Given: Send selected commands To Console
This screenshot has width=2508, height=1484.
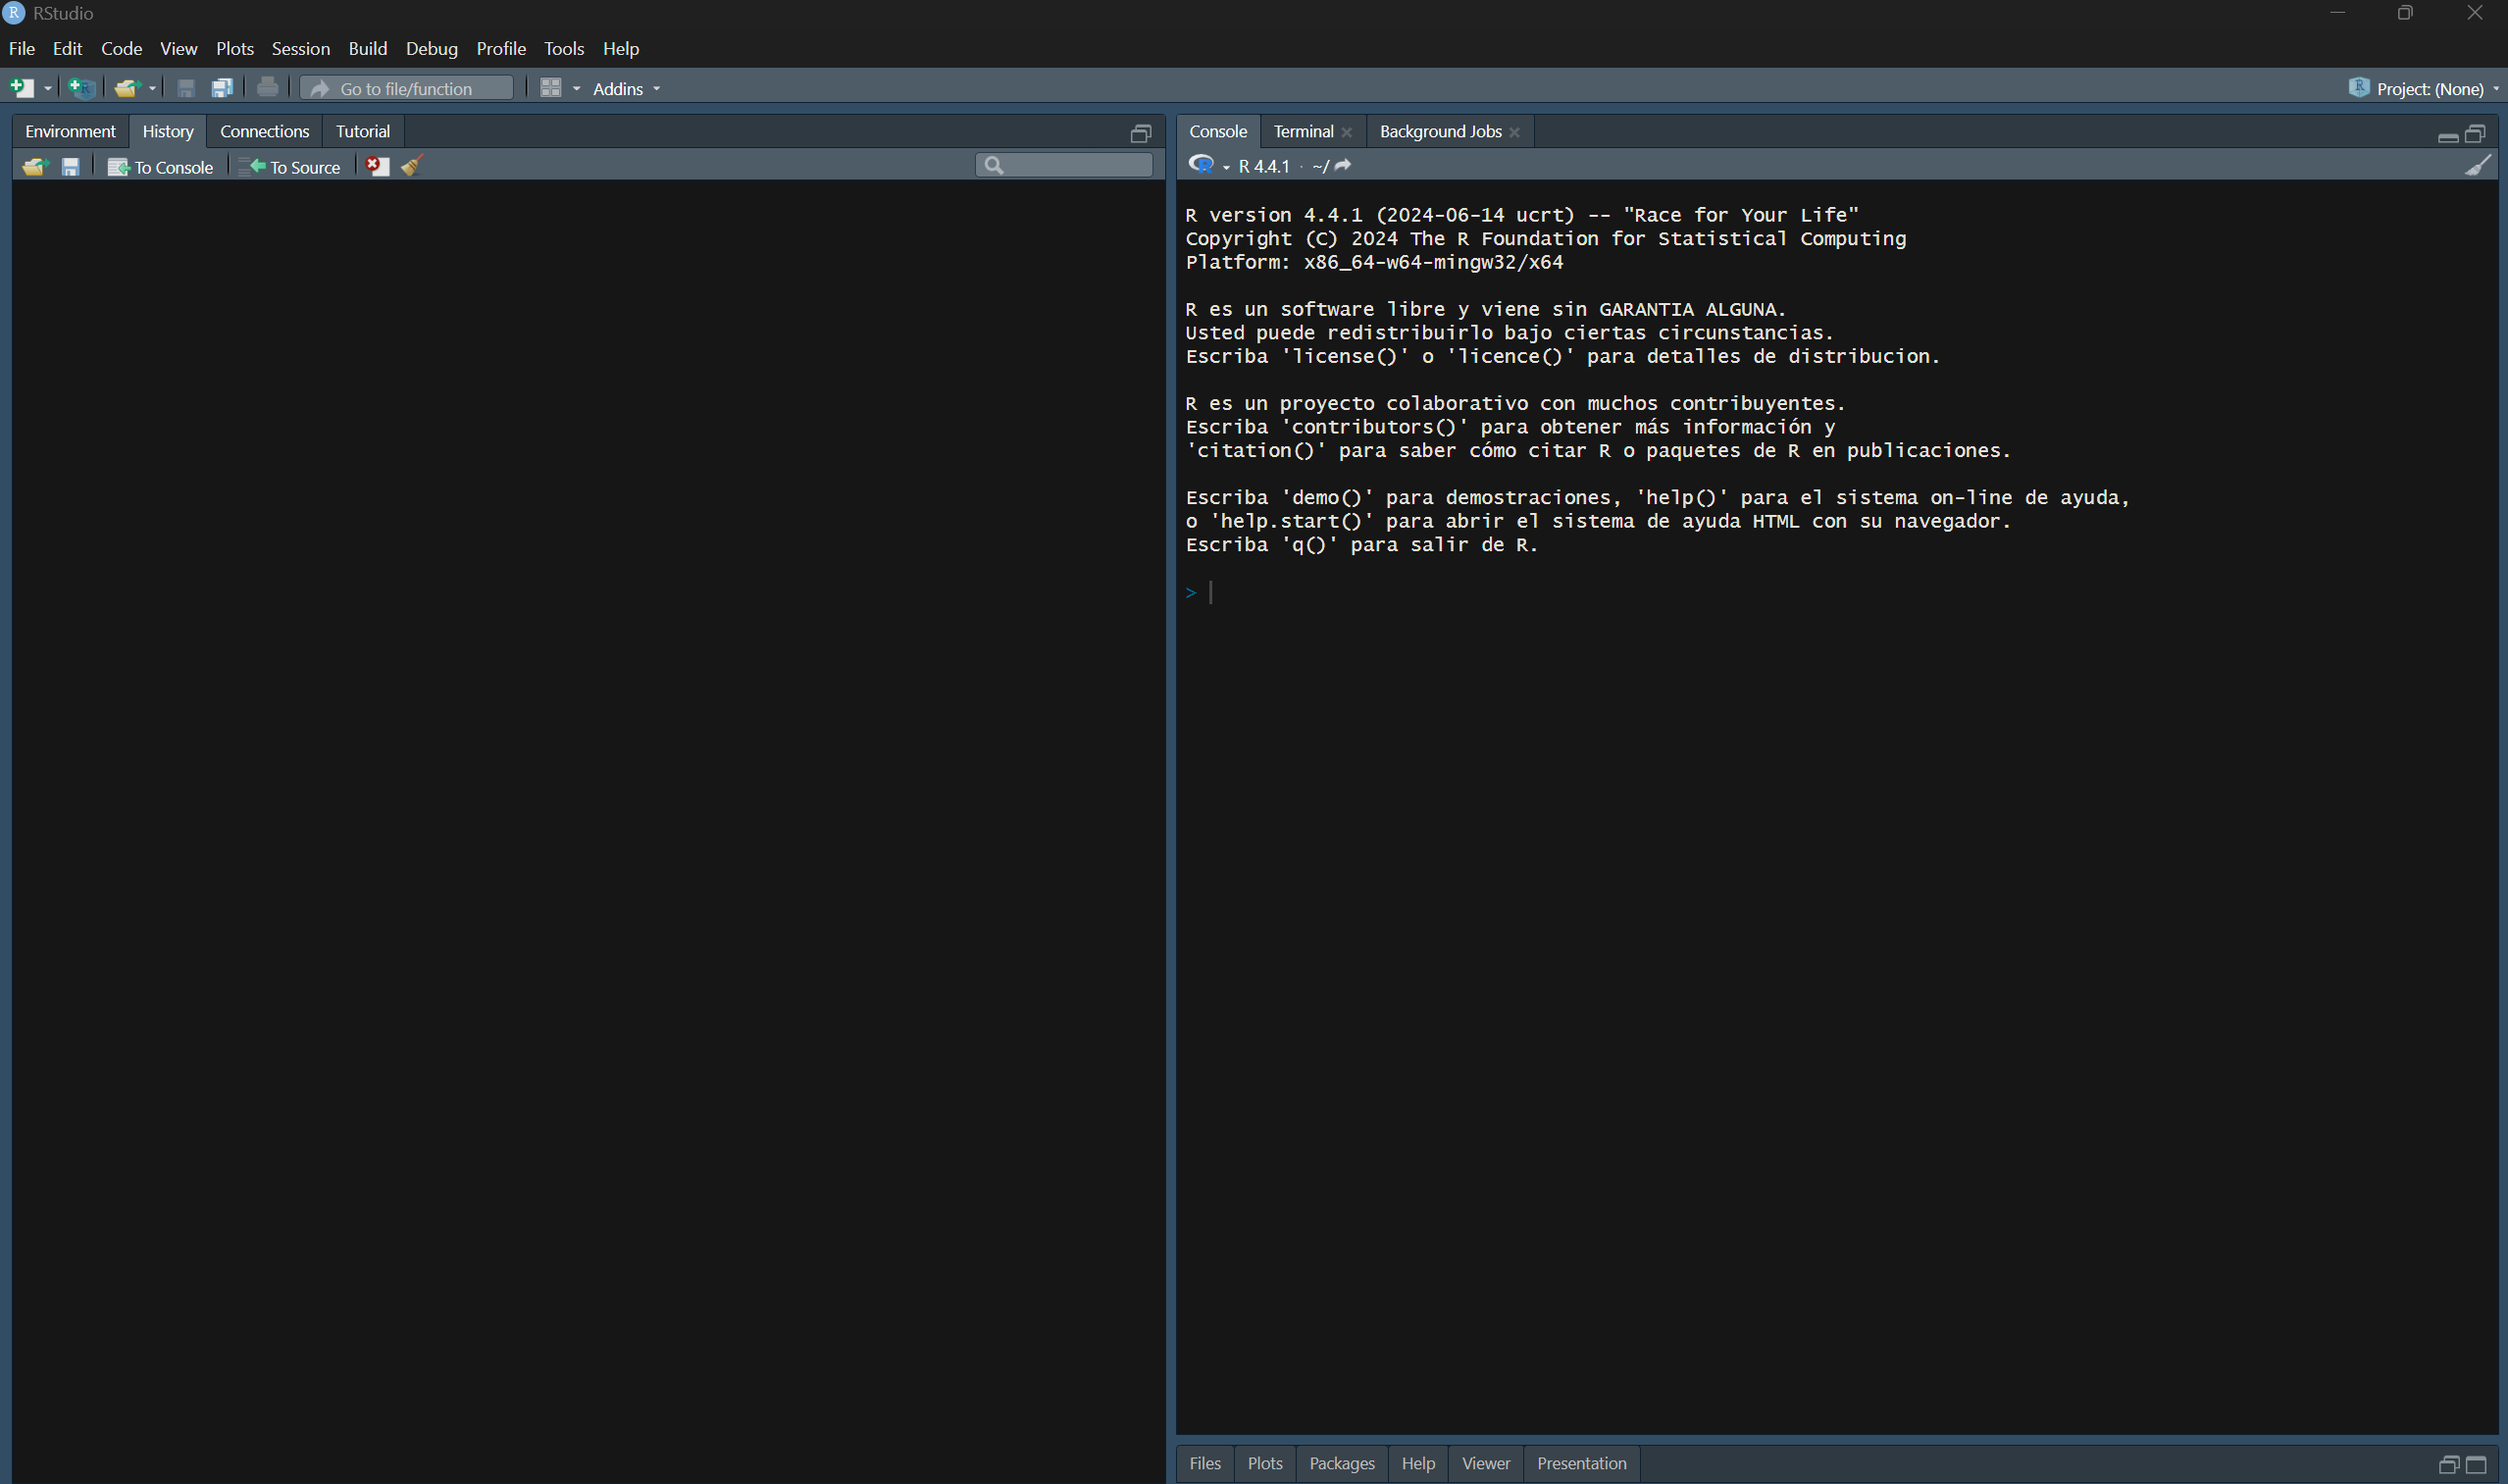Looking at the screenshot, I should point(160,167).
